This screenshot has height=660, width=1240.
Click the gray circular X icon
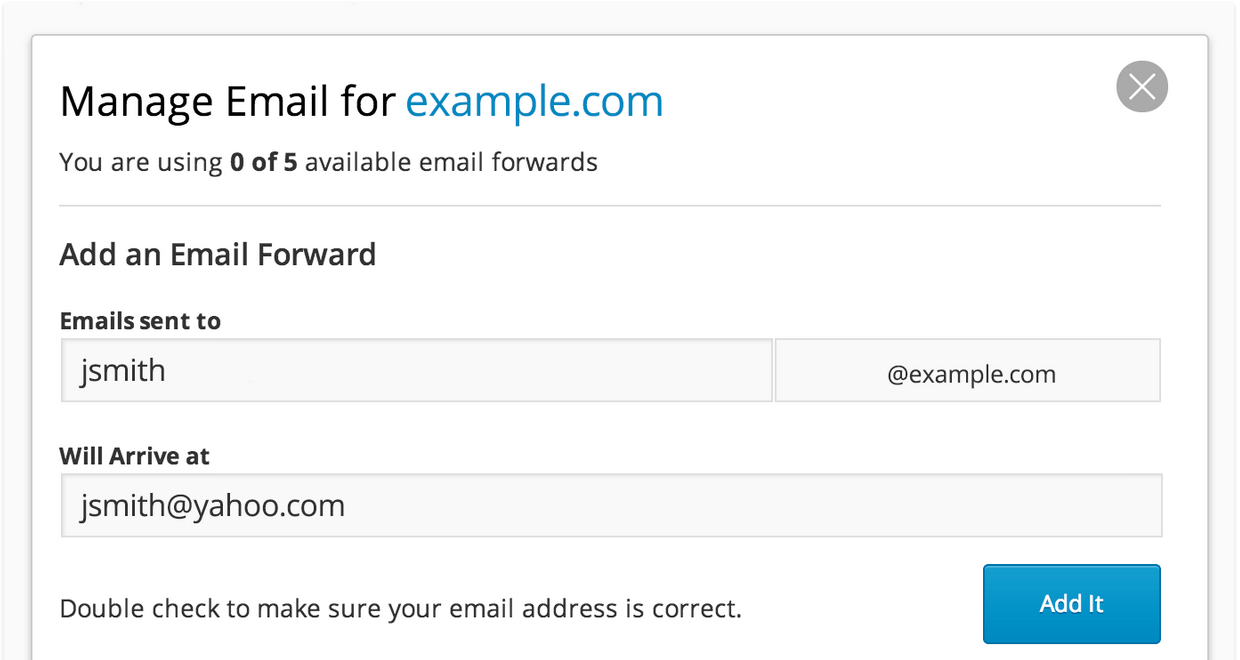[x=1142, y=87]
